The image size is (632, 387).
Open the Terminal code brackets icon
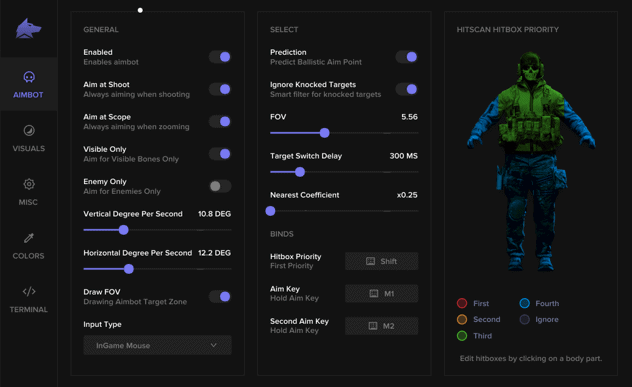29,291
